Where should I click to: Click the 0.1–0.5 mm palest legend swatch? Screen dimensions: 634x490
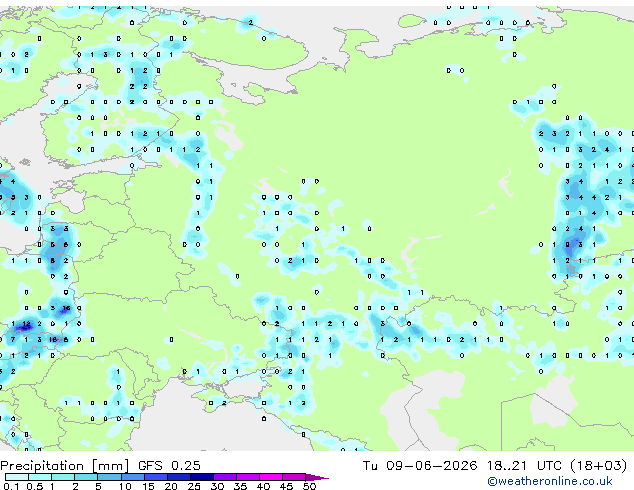coord(17,477)
